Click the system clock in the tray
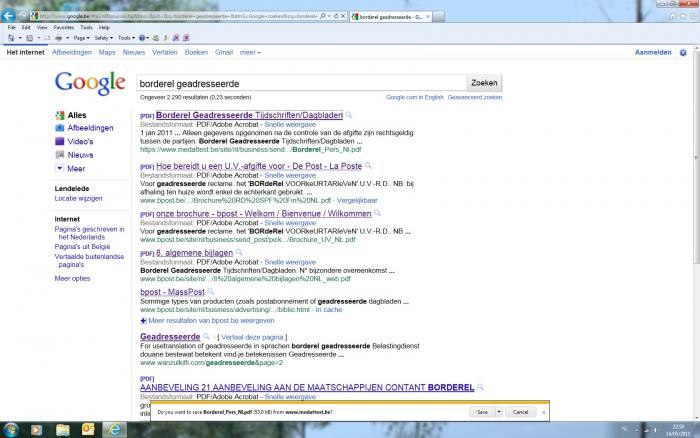700x438 pixels. coord(678,430)
